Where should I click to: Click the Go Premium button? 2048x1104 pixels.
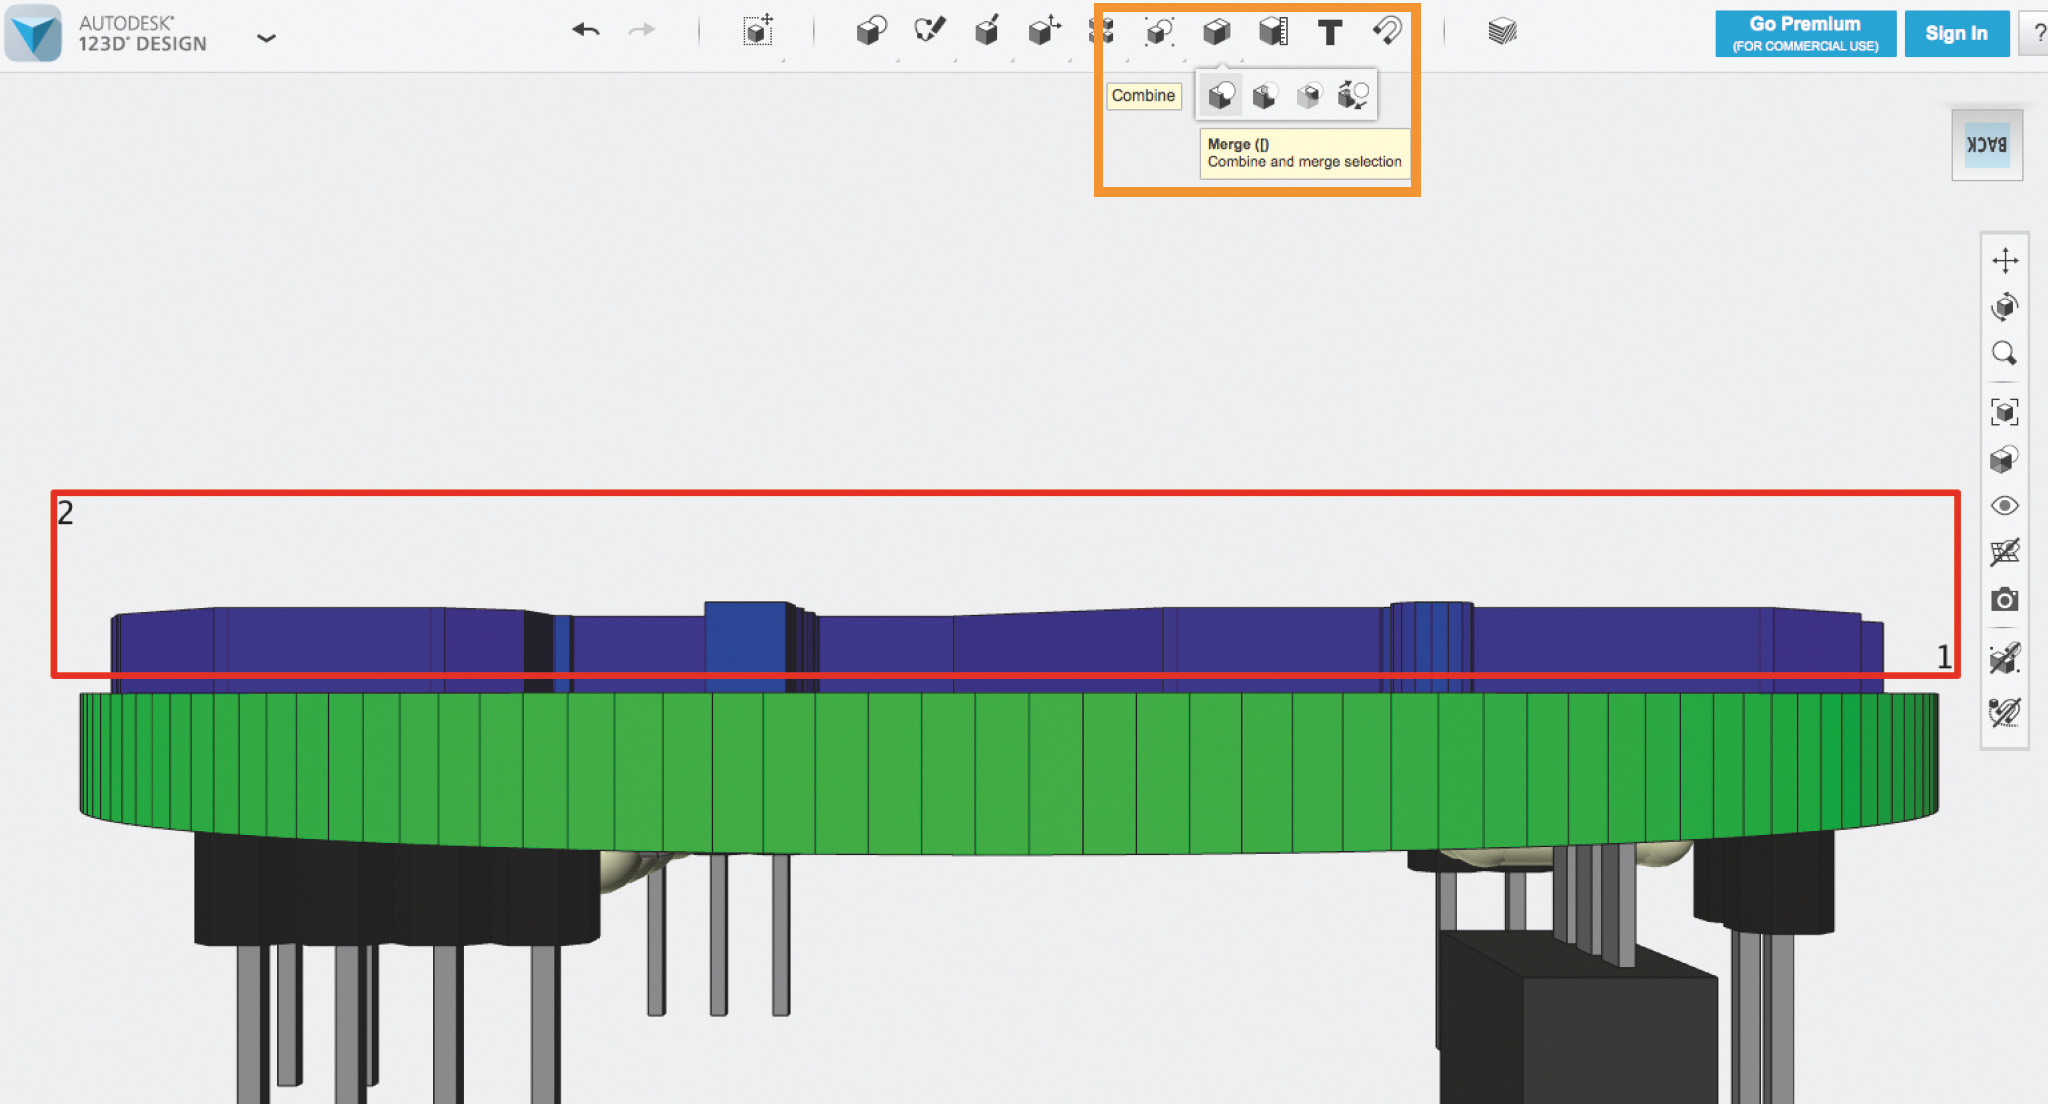(1805, 34)
